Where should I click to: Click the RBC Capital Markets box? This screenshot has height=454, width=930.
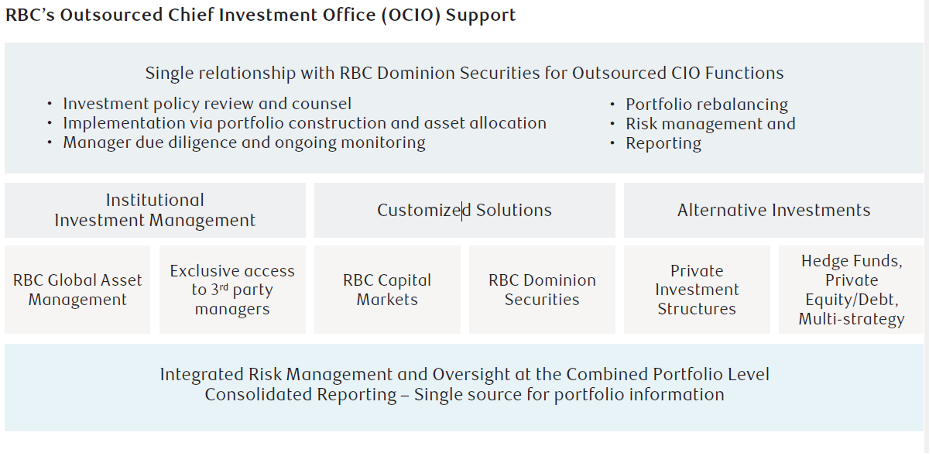tap(387, 290)
